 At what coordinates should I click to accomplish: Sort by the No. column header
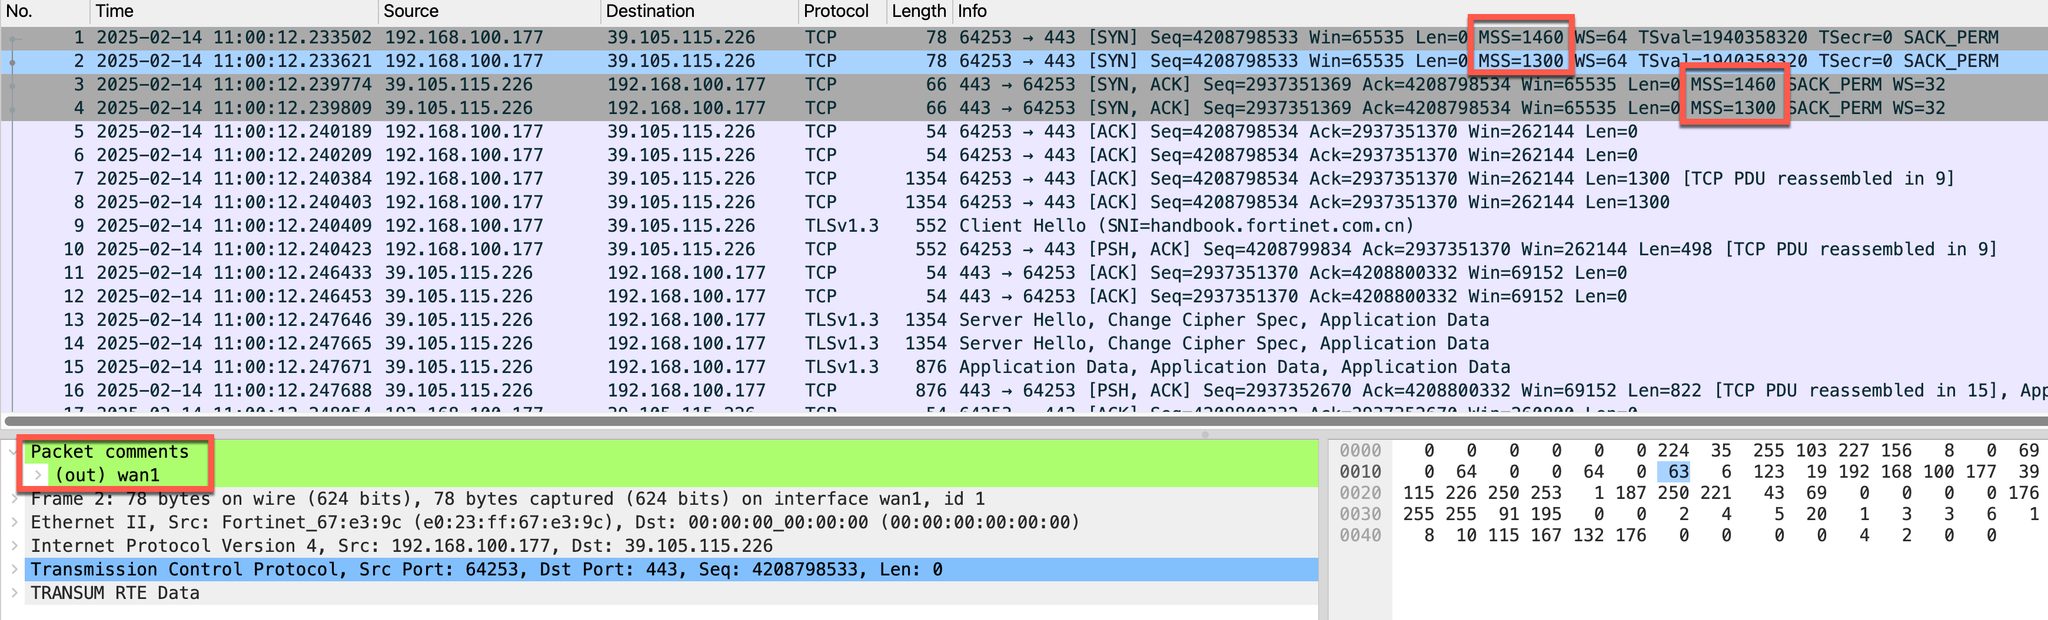(45, 11)
